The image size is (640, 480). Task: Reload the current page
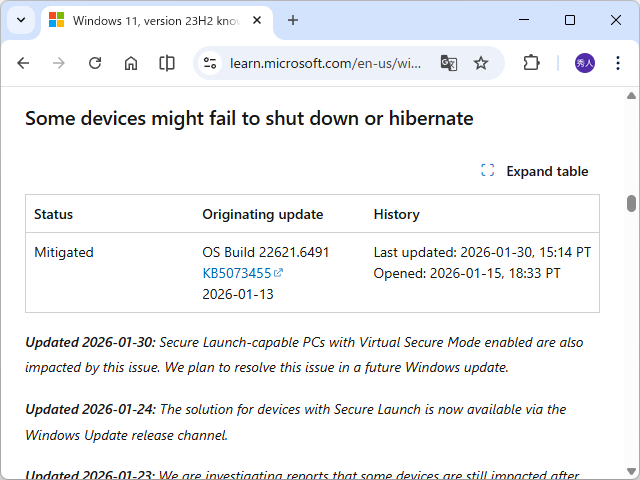[x=95, y=63]
